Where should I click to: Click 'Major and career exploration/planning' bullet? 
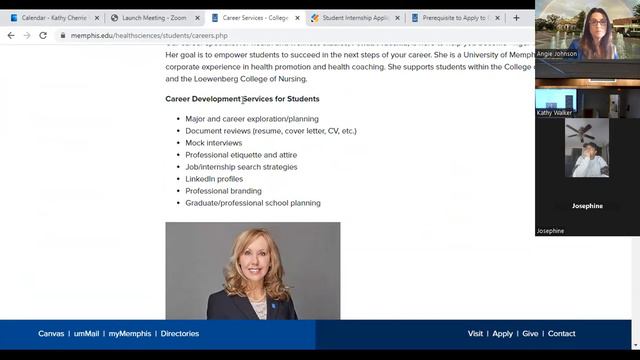click(252, 119)
